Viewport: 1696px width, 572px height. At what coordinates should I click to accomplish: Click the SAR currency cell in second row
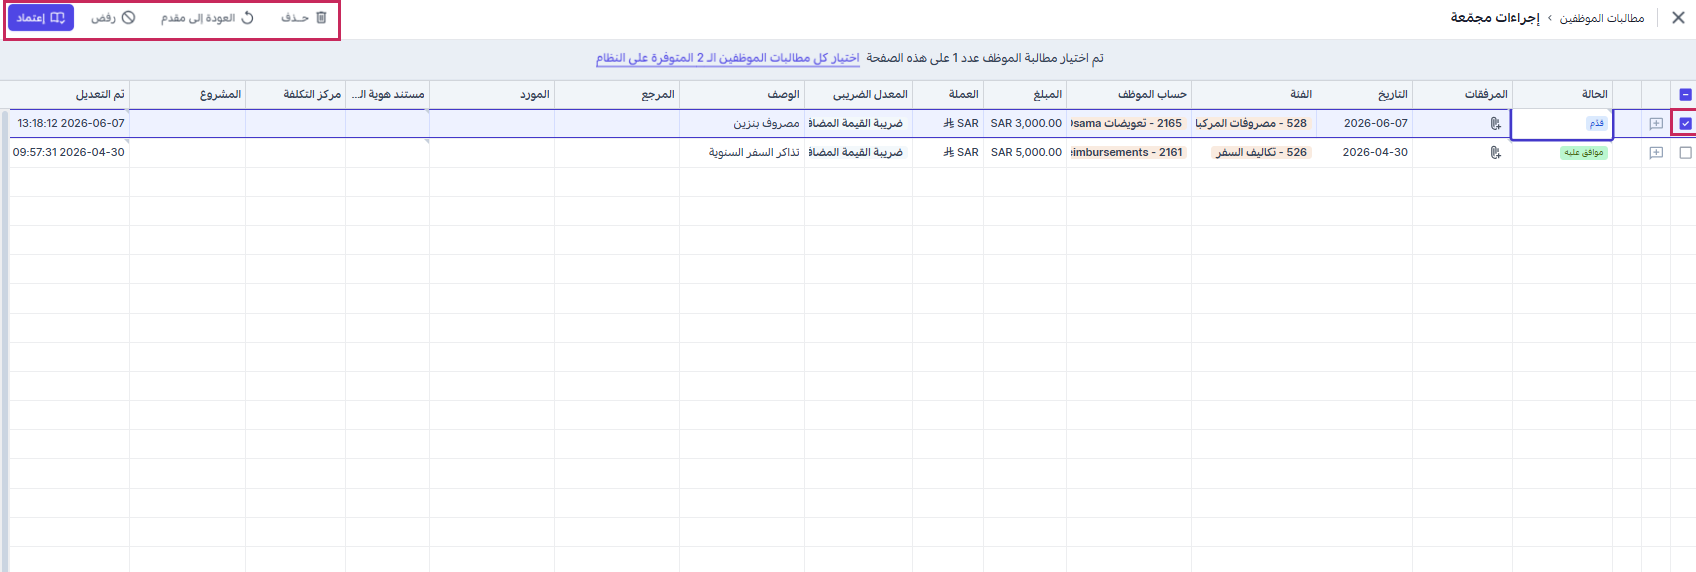[x=948, y=153]
